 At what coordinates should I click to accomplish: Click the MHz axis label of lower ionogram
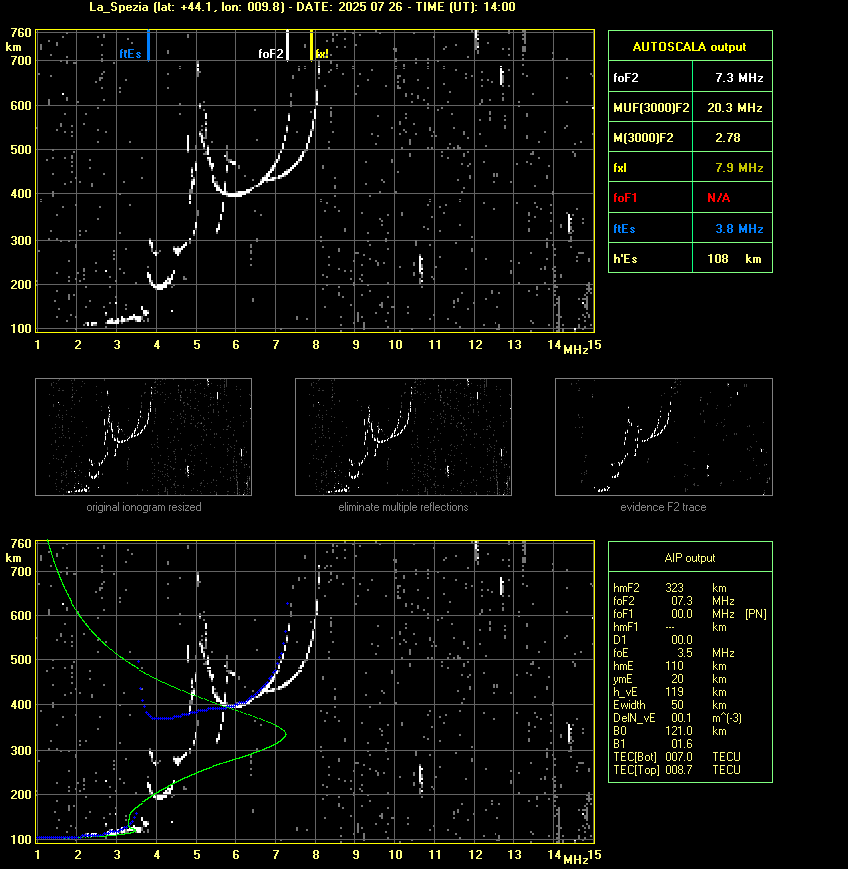(575, 860)
